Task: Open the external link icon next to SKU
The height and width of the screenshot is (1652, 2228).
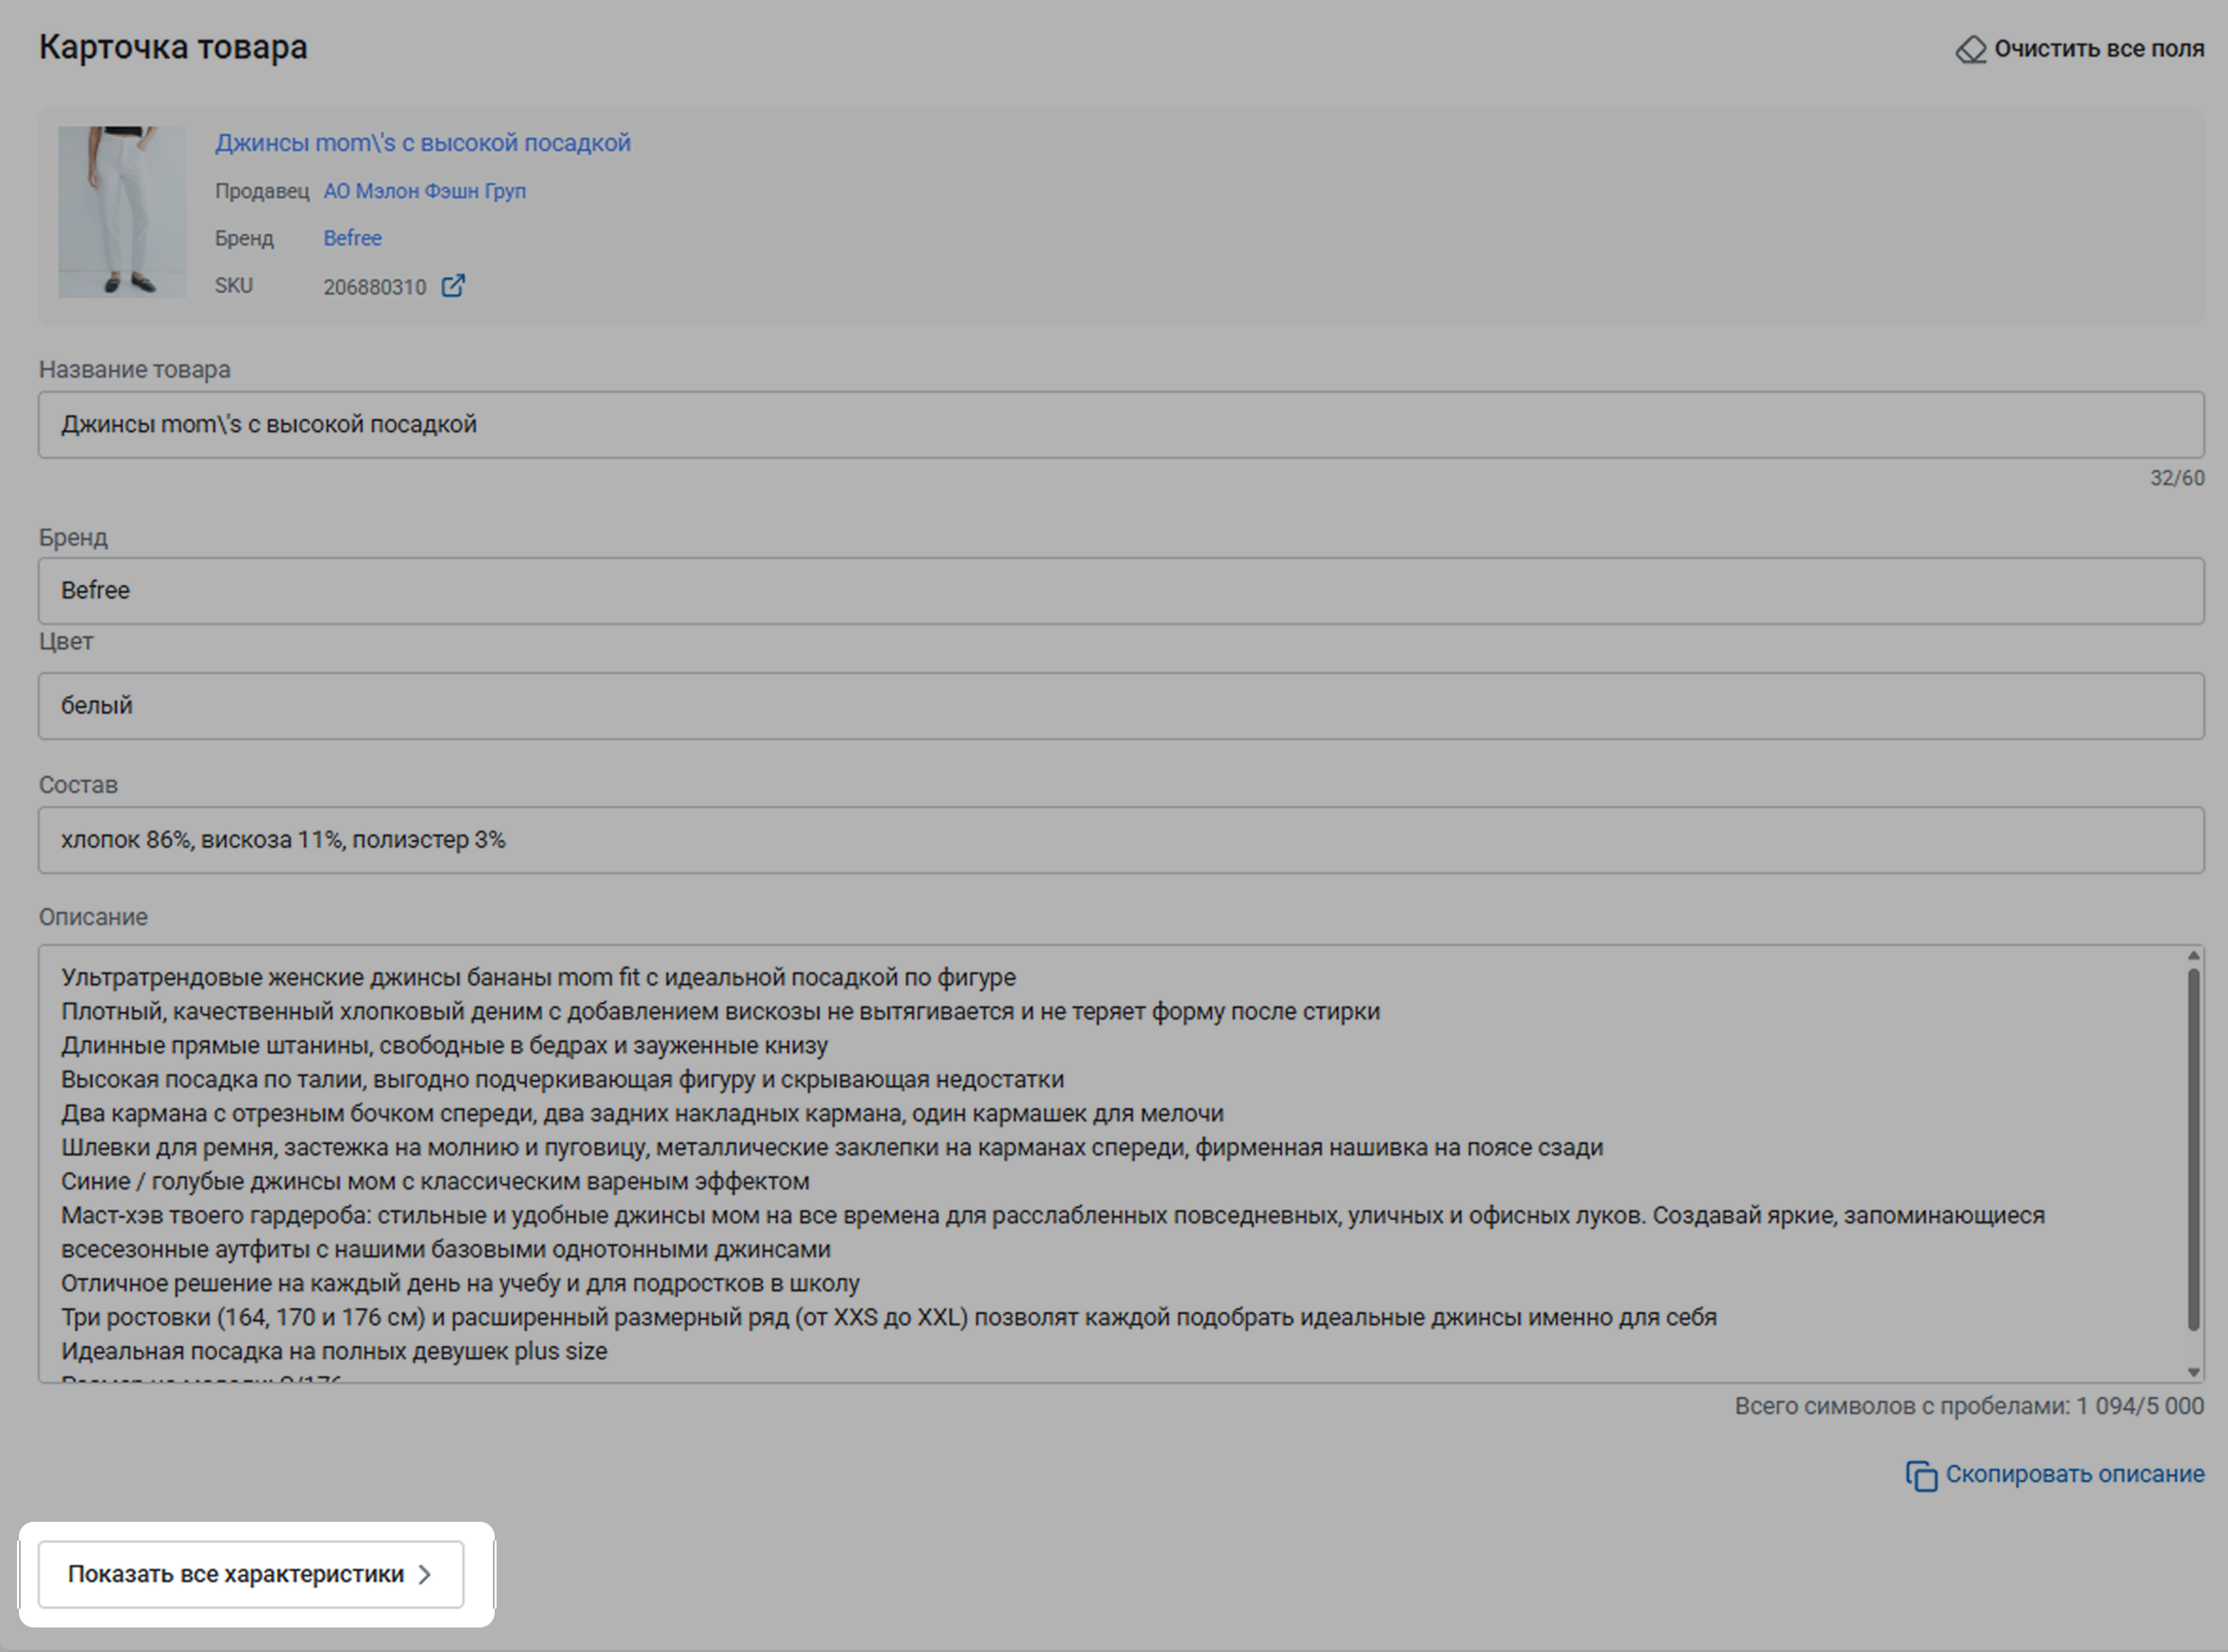Action: point(453,286)
